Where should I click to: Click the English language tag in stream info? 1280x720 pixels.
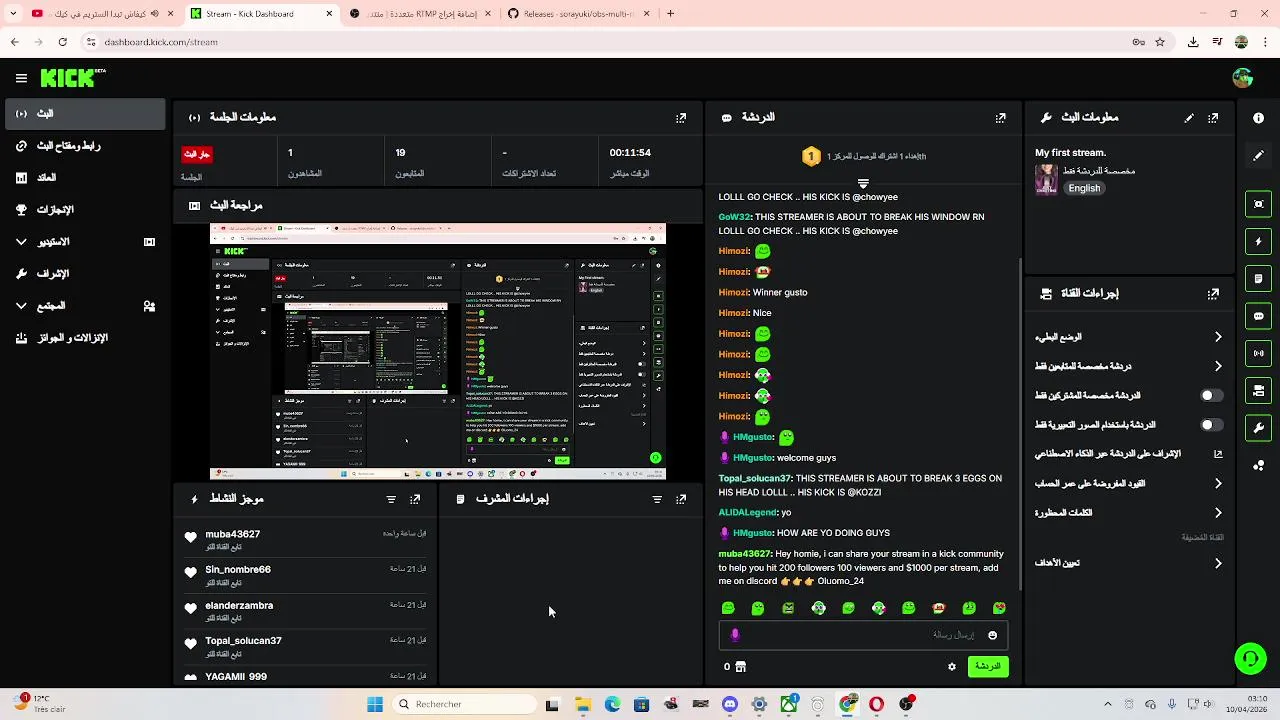pyautogui.click(x=1084, y=188)
